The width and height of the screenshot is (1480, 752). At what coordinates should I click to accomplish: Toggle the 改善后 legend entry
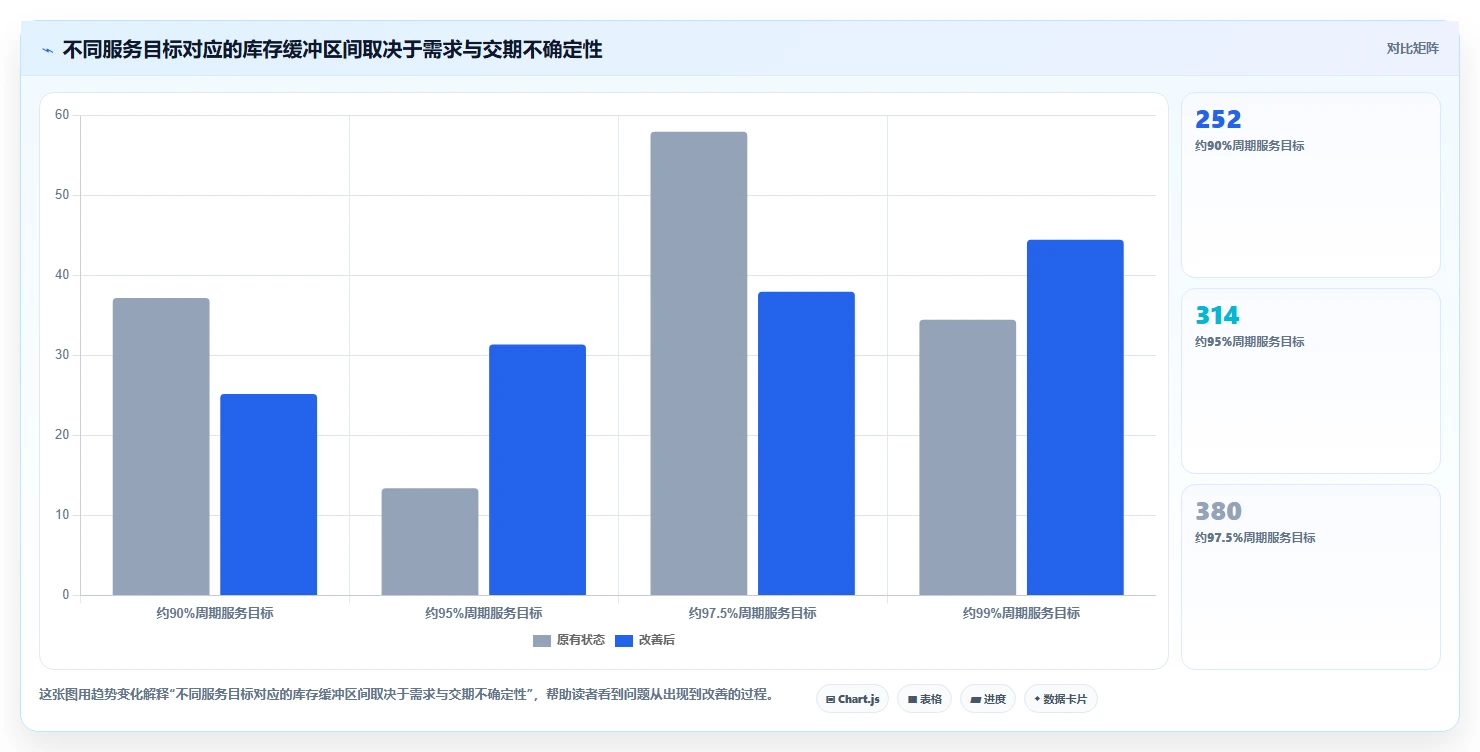pyautogui.click(x=645, y=640)
